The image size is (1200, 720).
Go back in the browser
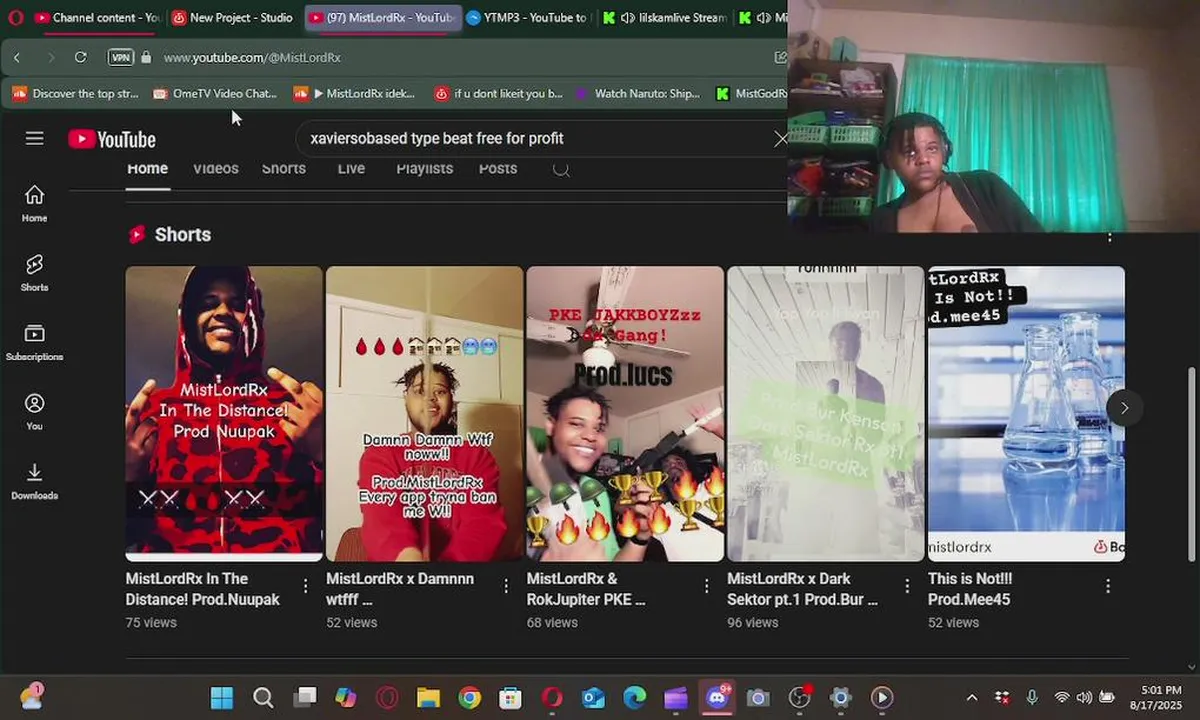click(x=17, y=57)
